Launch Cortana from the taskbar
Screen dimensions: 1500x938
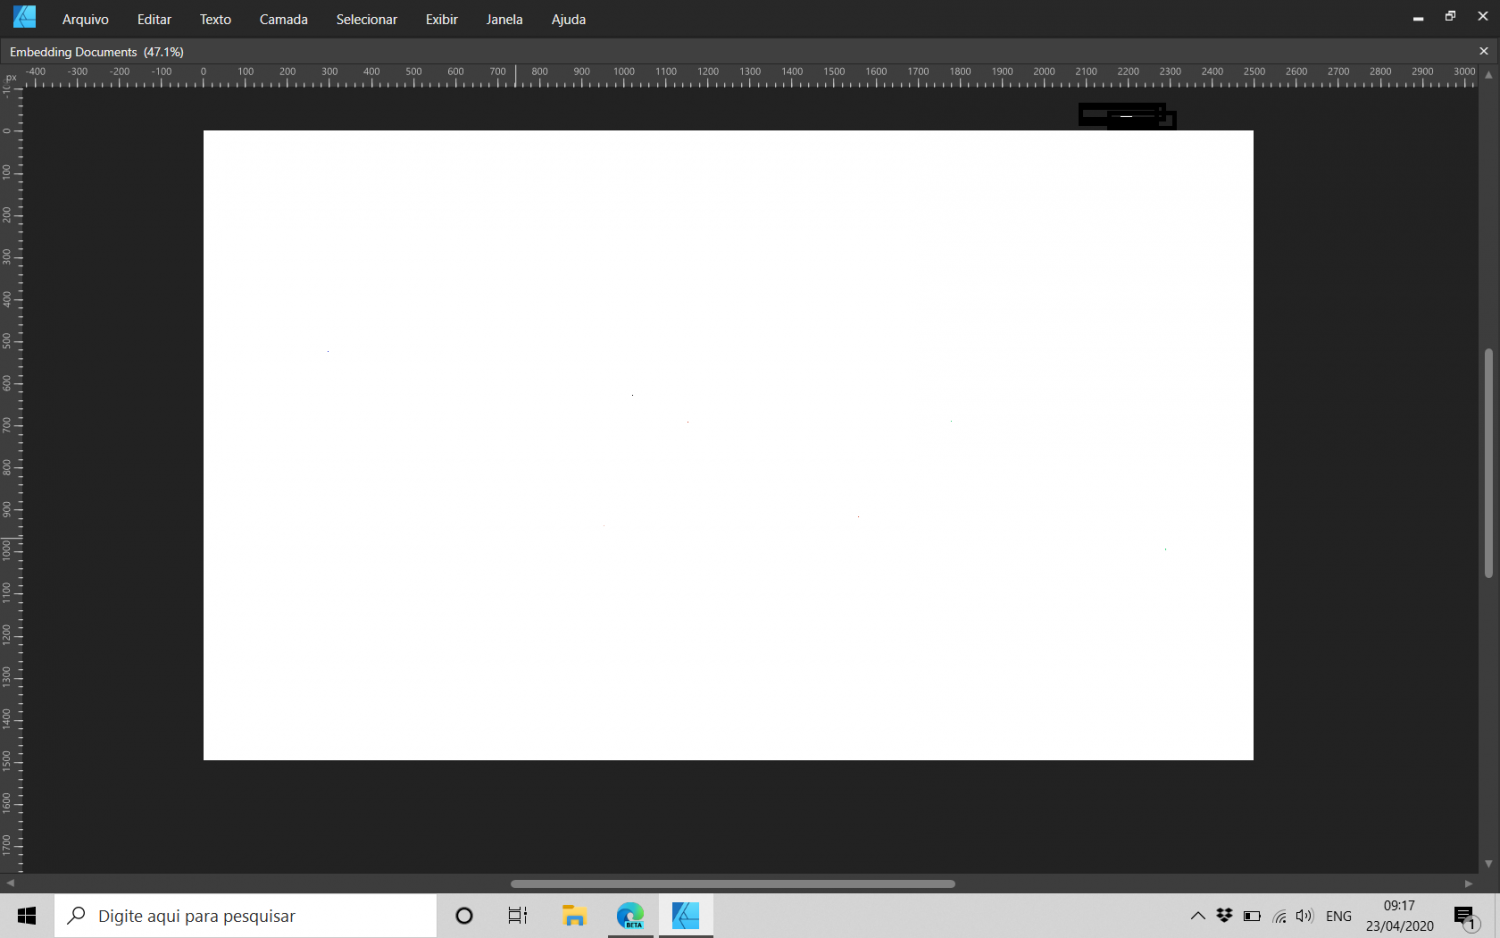(x=462, y=915)
